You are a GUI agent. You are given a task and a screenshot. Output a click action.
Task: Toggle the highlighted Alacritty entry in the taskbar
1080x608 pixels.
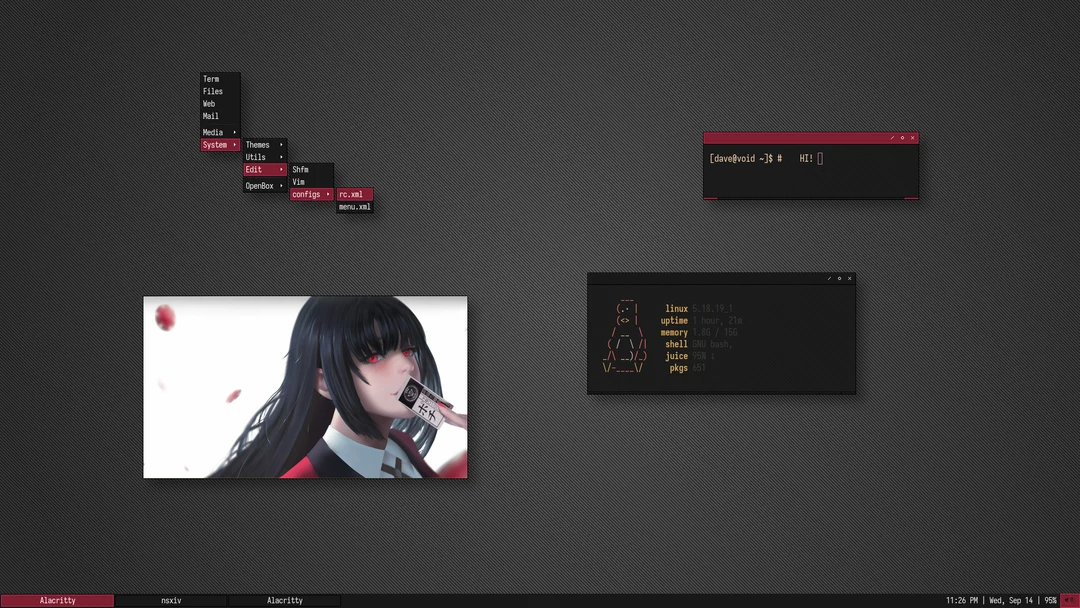click(x=58, y=600)
